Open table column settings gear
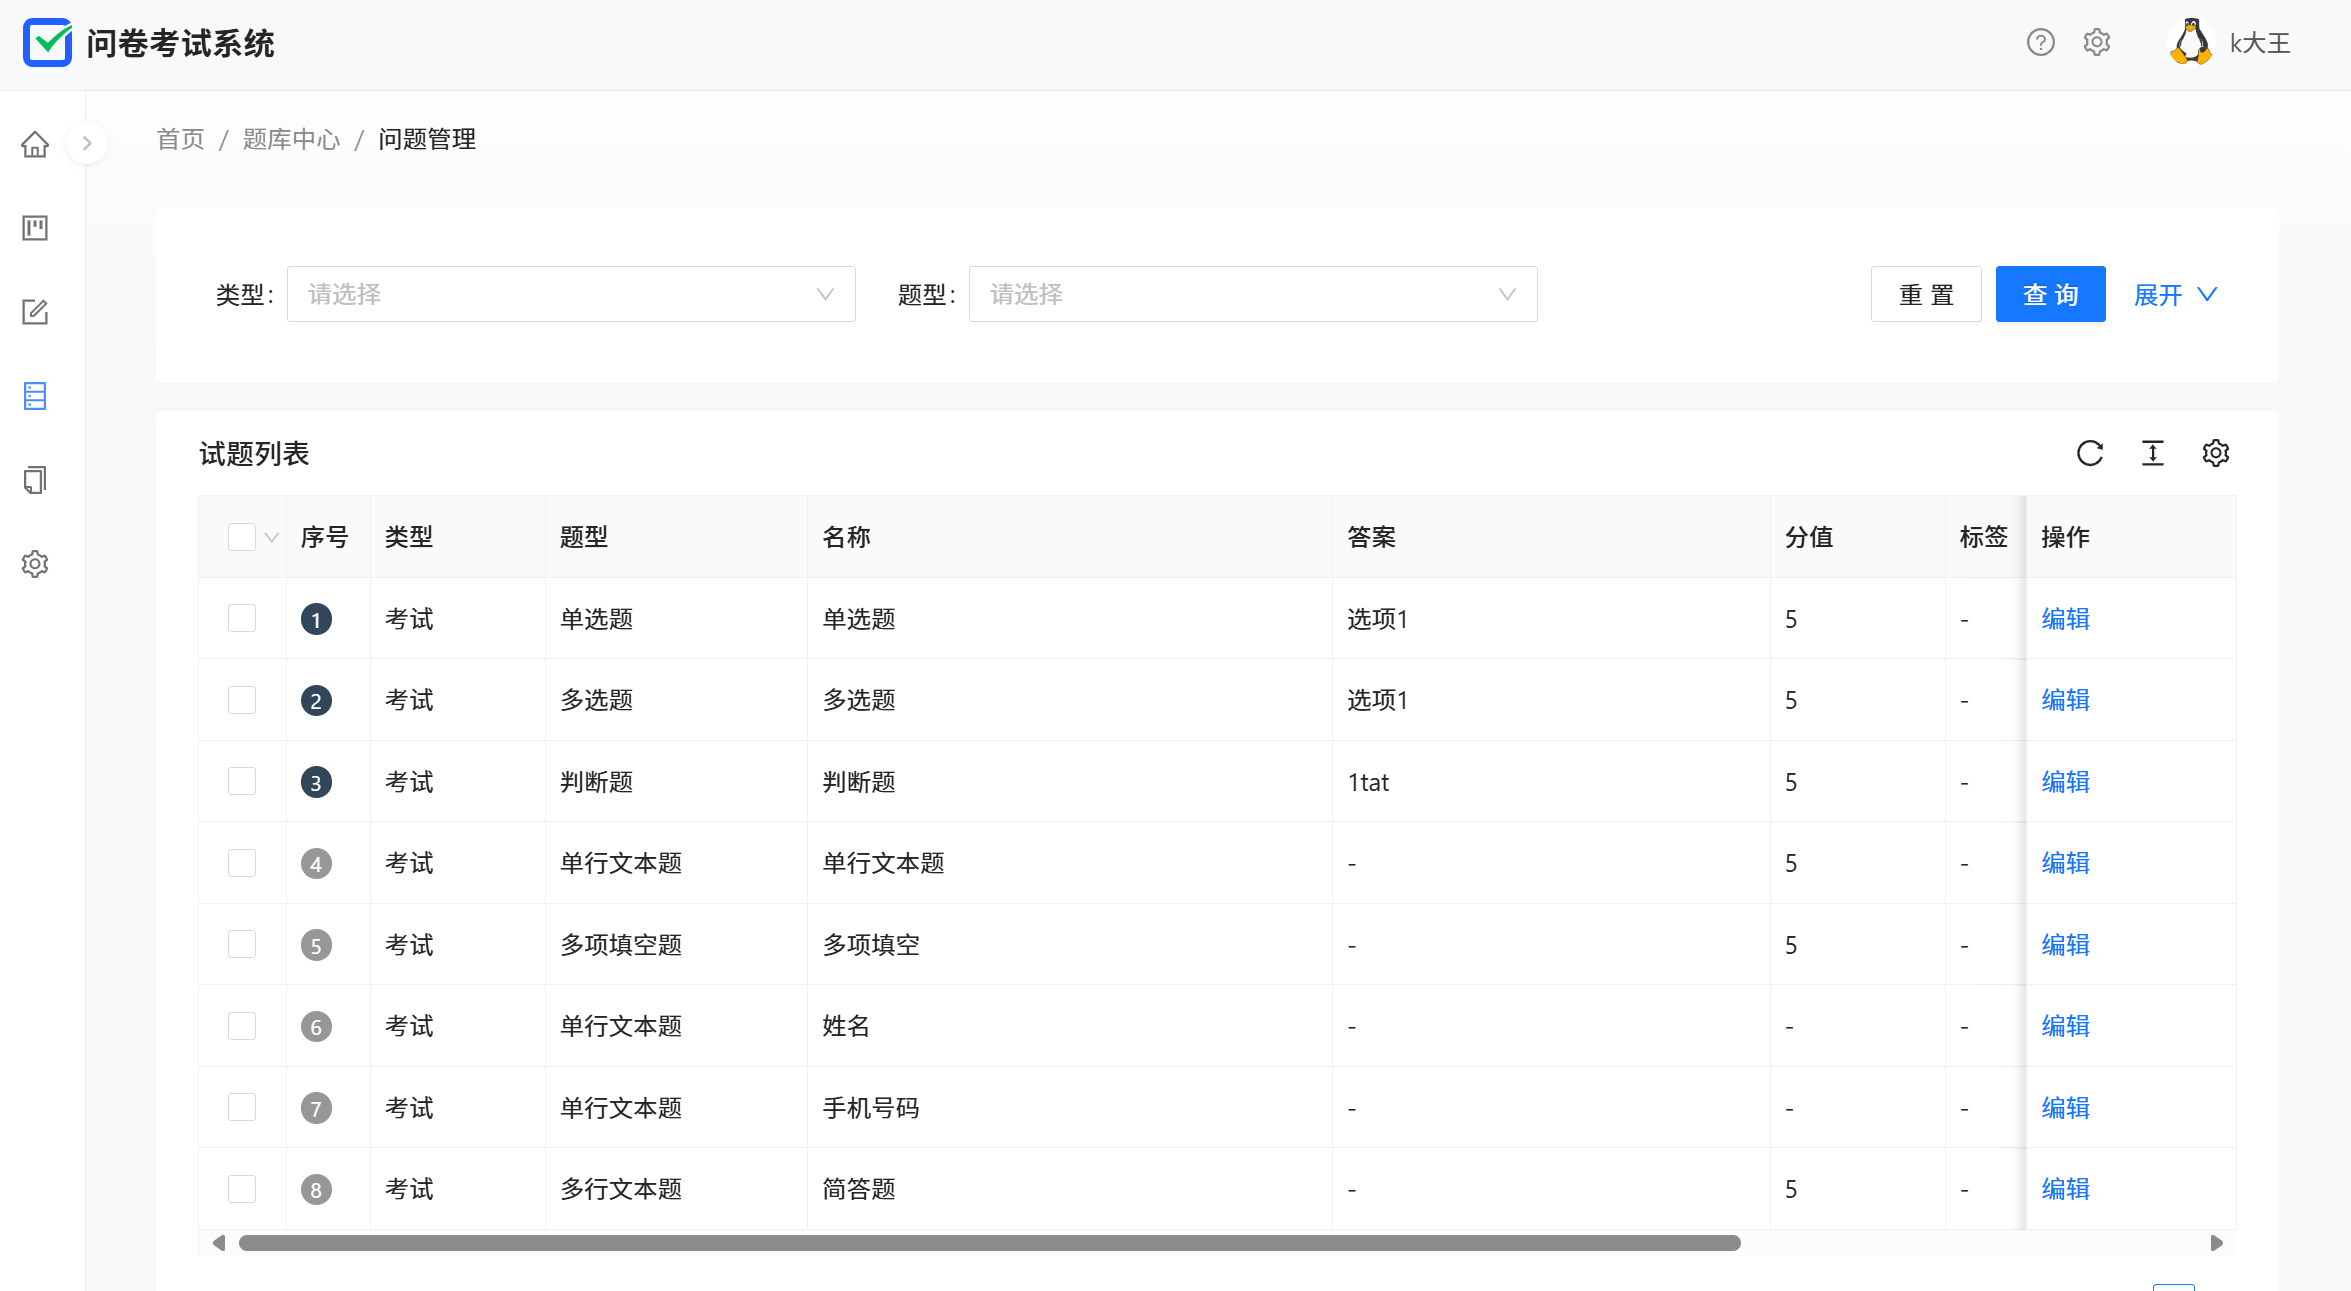 click(2215, 453)
